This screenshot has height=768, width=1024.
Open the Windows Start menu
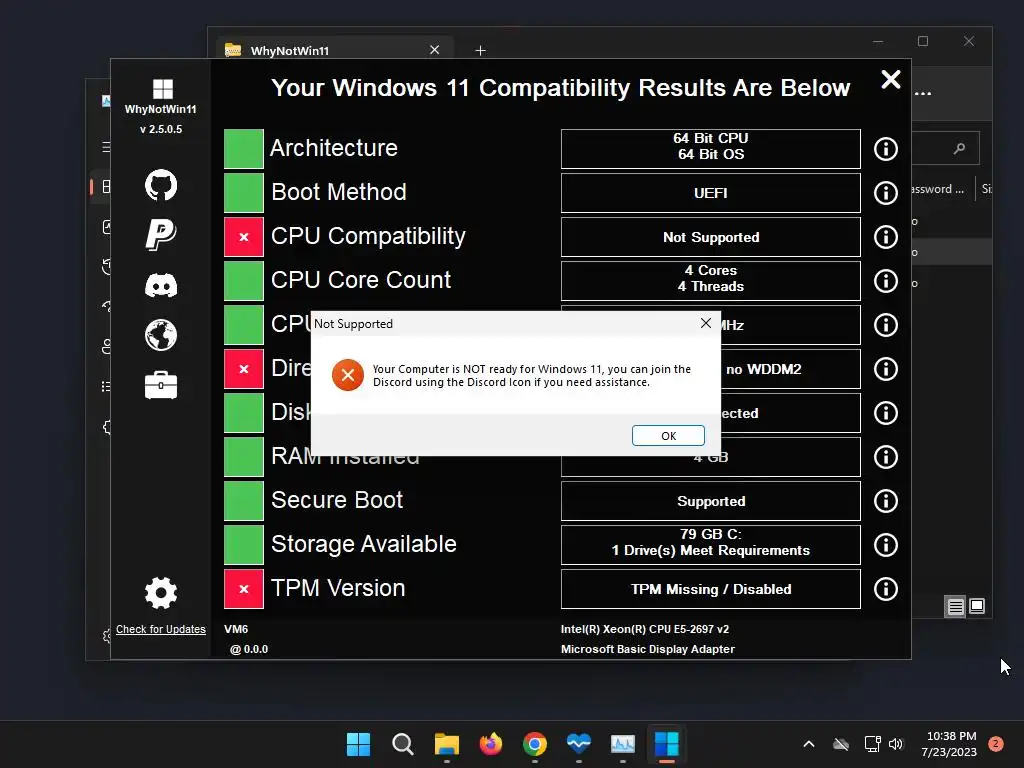click(x=358, y=744)
